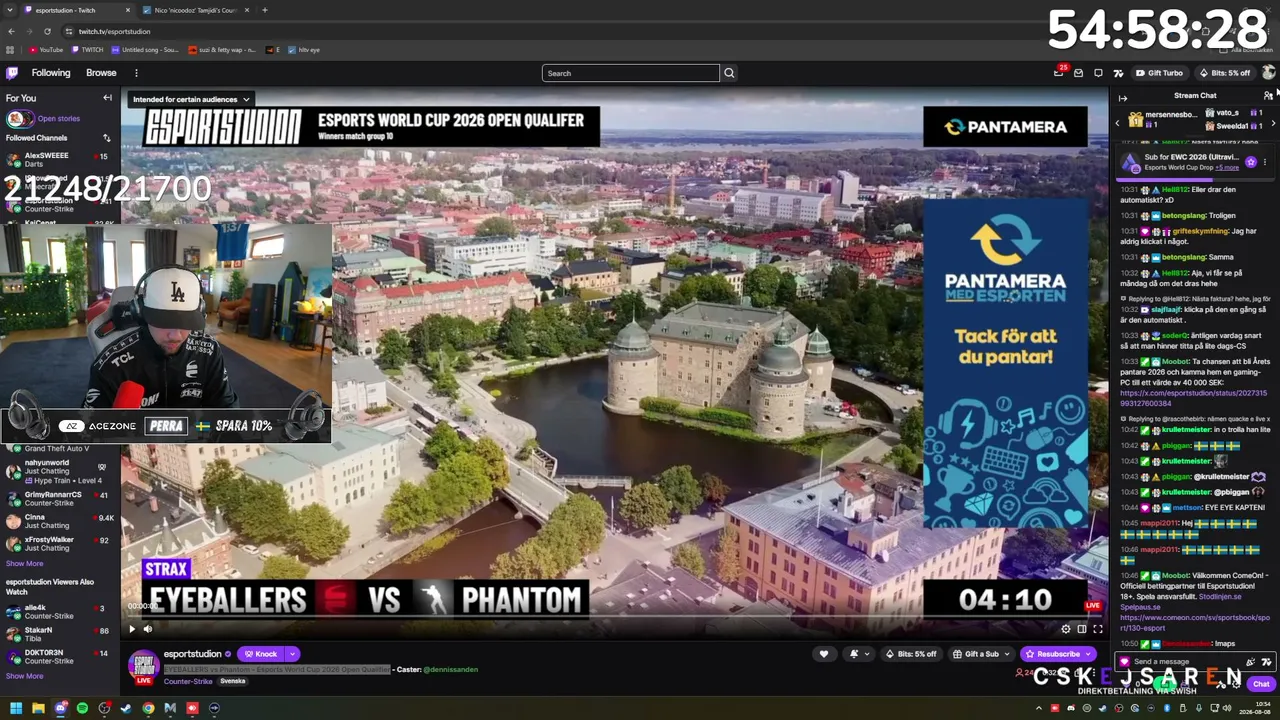
Task: Open the Gift a Sub dropdown
Action: point(980,654)
